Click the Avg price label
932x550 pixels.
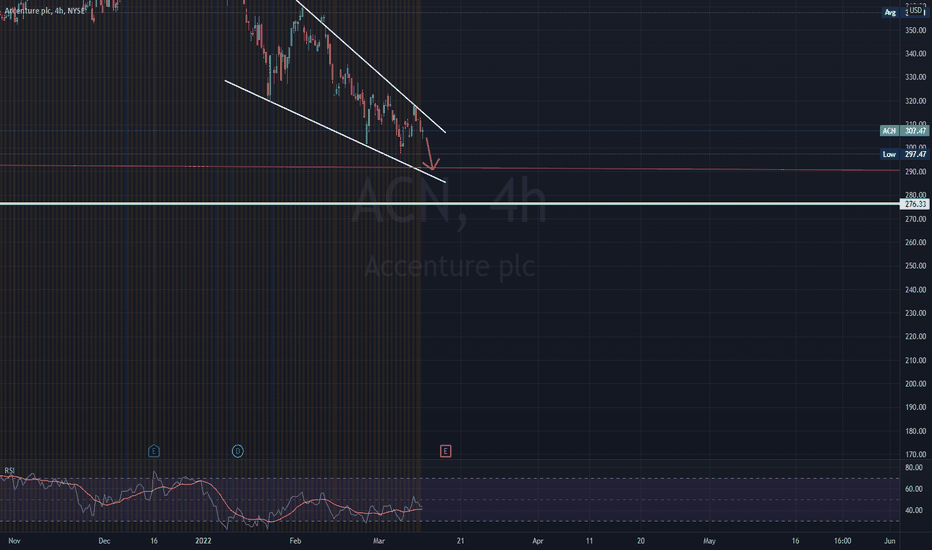(x=890, y=12)
